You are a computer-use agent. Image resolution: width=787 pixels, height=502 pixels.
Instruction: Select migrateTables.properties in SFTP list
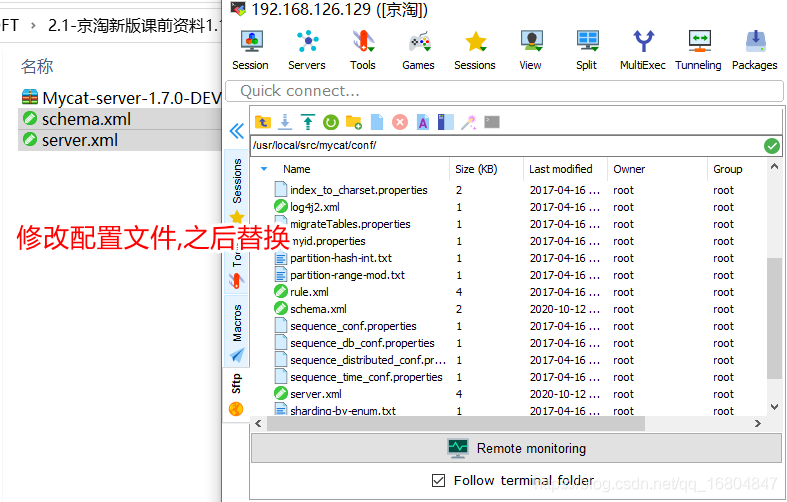coord(350,224)
